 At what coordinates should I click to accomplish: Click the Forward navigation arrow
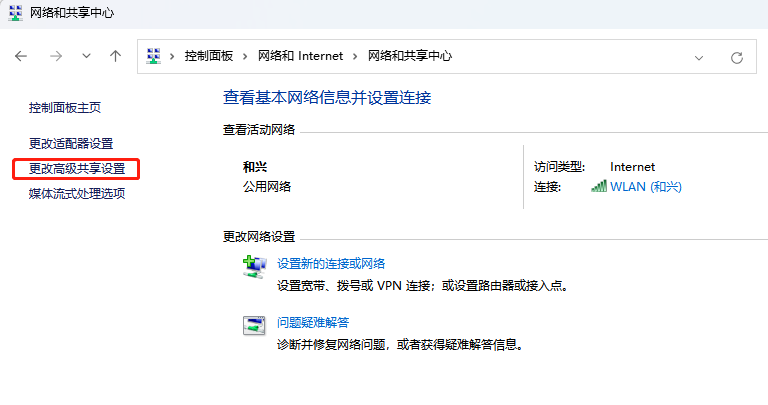click(56, 57)
